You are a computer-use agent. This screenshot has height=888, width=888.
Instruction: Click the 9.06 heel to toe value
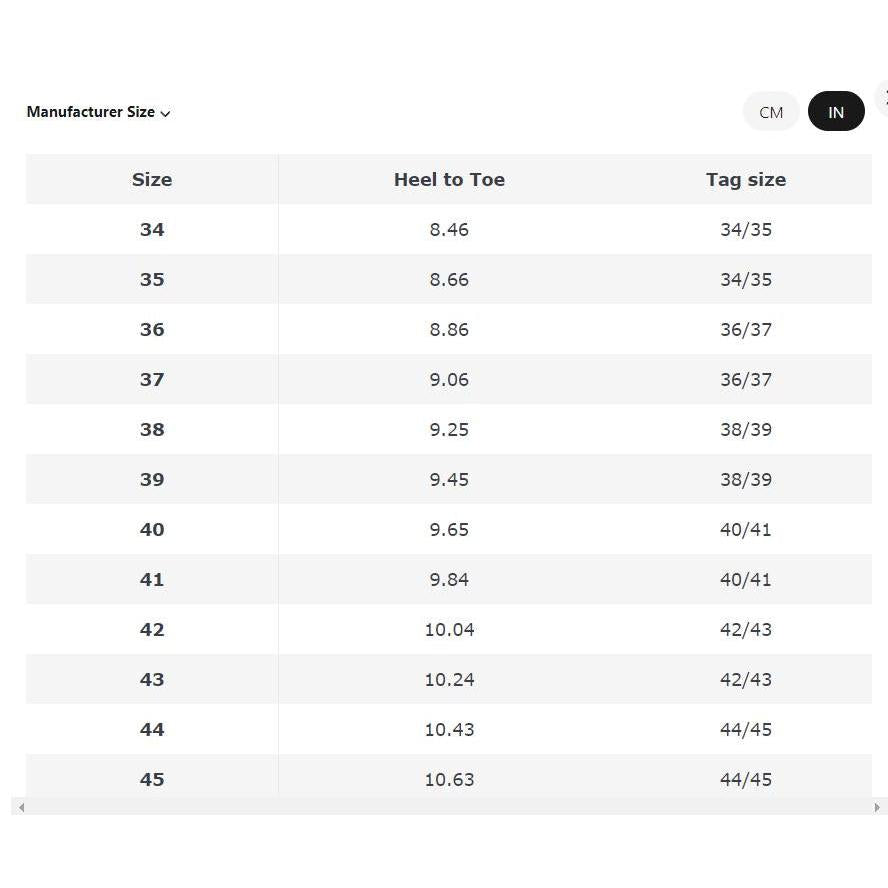449,379
